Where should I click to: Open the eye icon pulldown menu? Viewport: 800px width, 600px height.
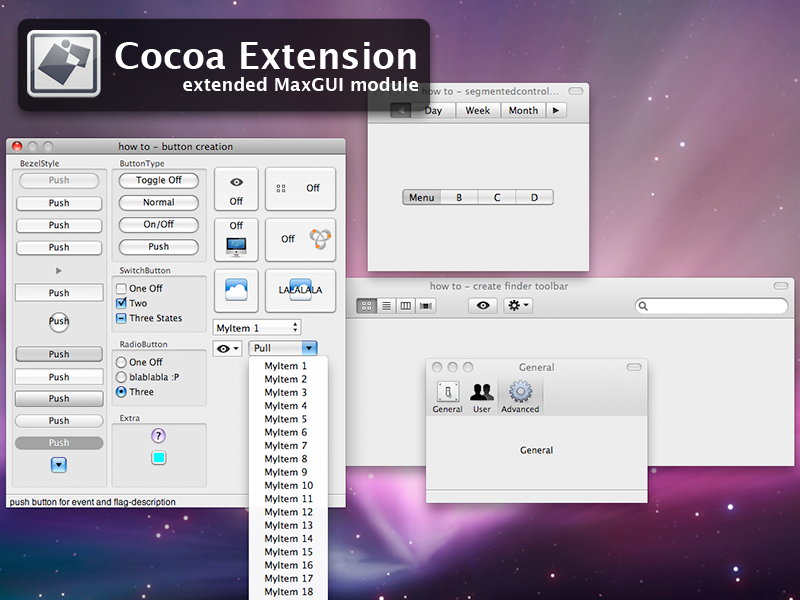pyautogui.click(x=227, y=348)
